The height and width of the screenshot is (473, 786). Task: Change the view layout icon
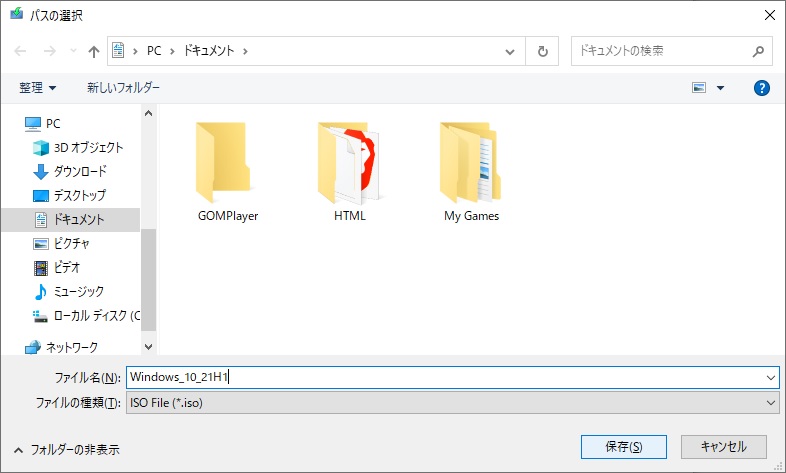(699, 88)
